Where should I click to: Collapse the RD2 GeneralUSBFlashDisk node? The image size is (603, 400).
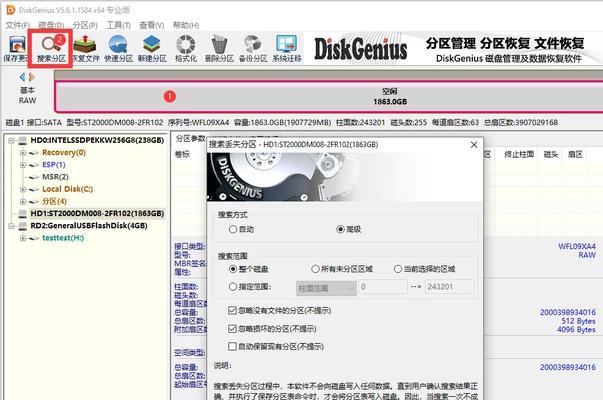[12, 226]
